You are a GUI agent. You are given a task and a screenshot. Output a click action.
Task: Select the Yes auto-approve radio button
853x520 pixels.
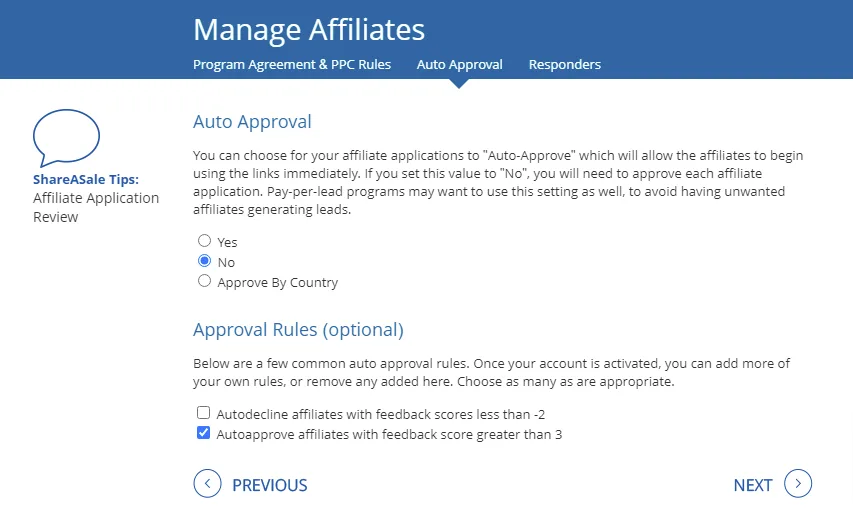pos(205,240)
